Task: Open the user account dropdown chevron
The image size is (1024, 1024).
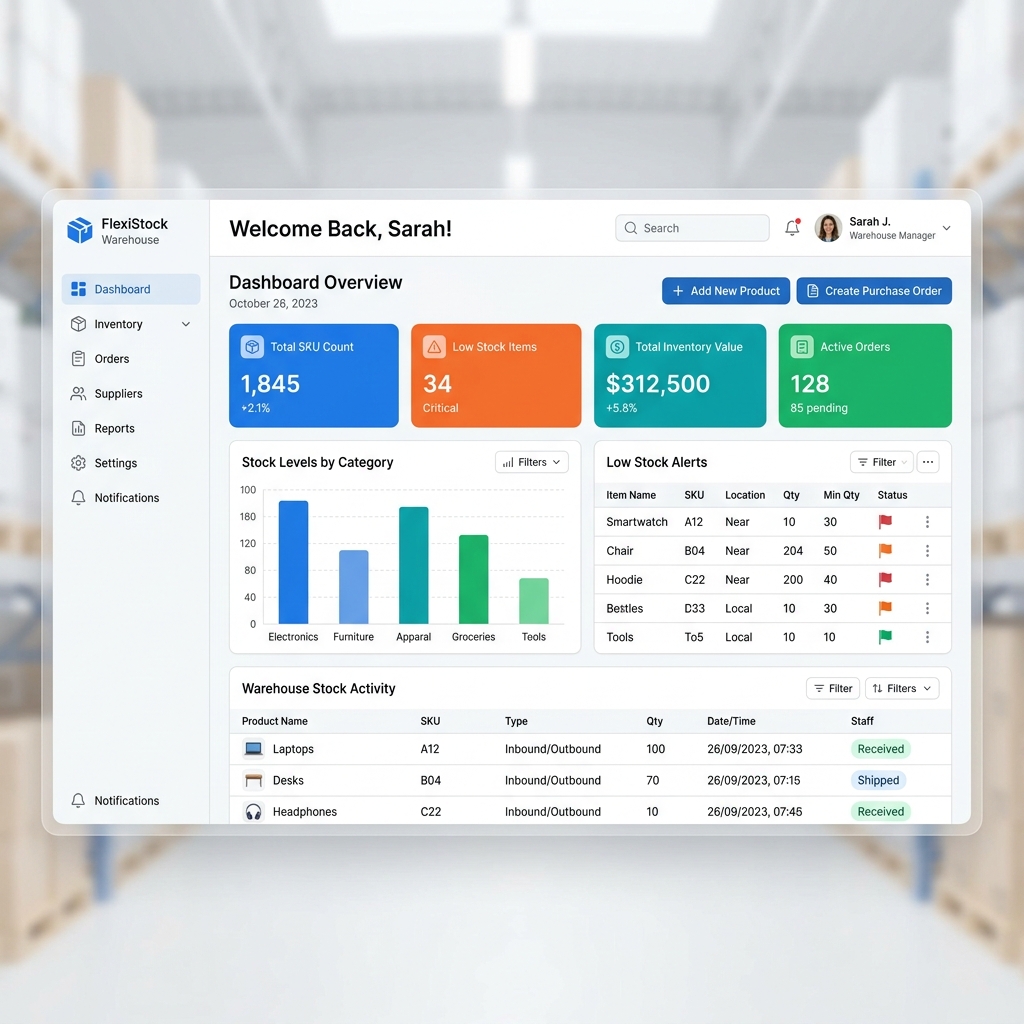Action: tap(946, 228)
